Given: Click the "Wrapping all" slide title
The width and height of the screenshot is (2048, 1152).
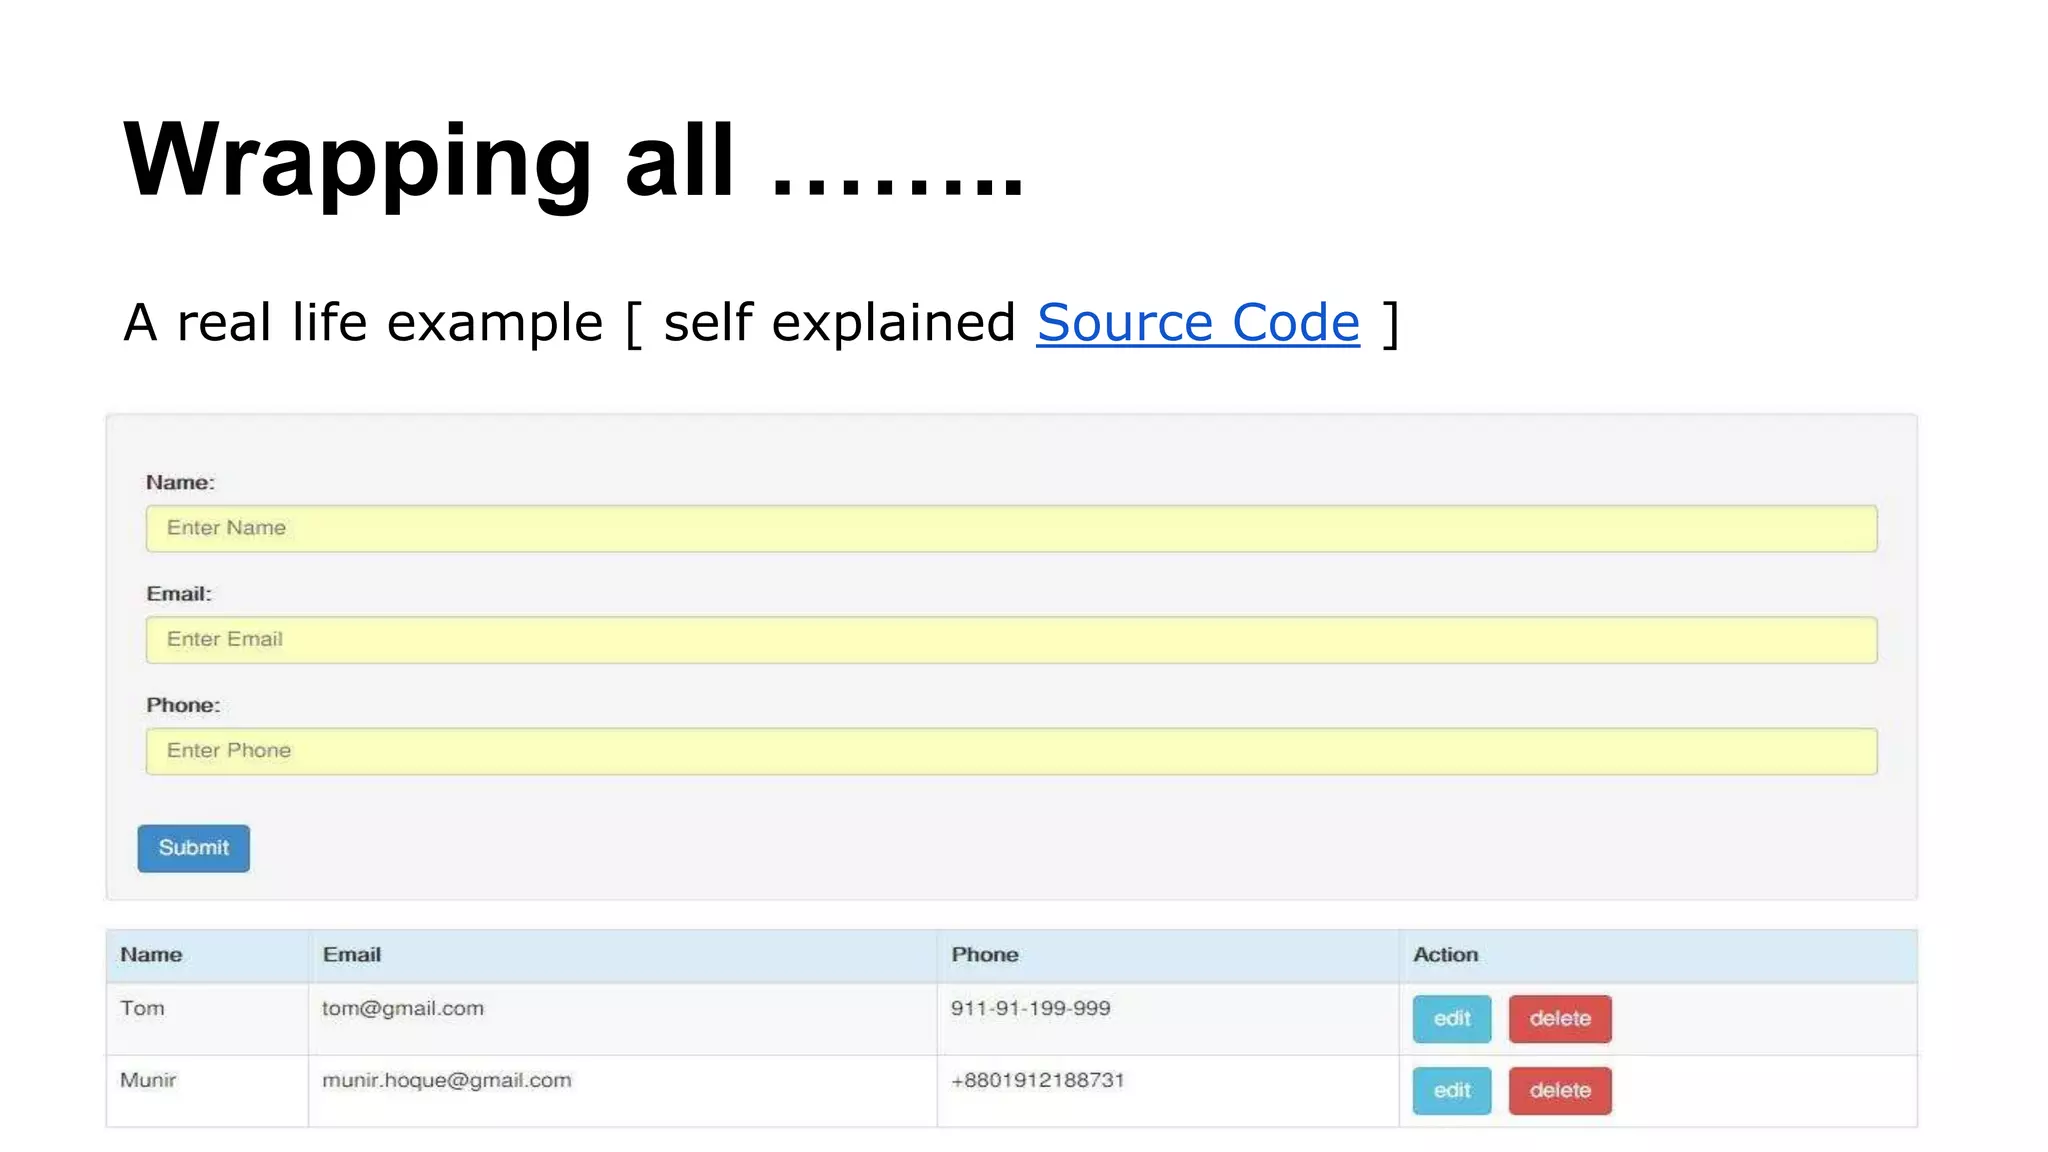Looking at the screenshot, I should click(573, 160).
